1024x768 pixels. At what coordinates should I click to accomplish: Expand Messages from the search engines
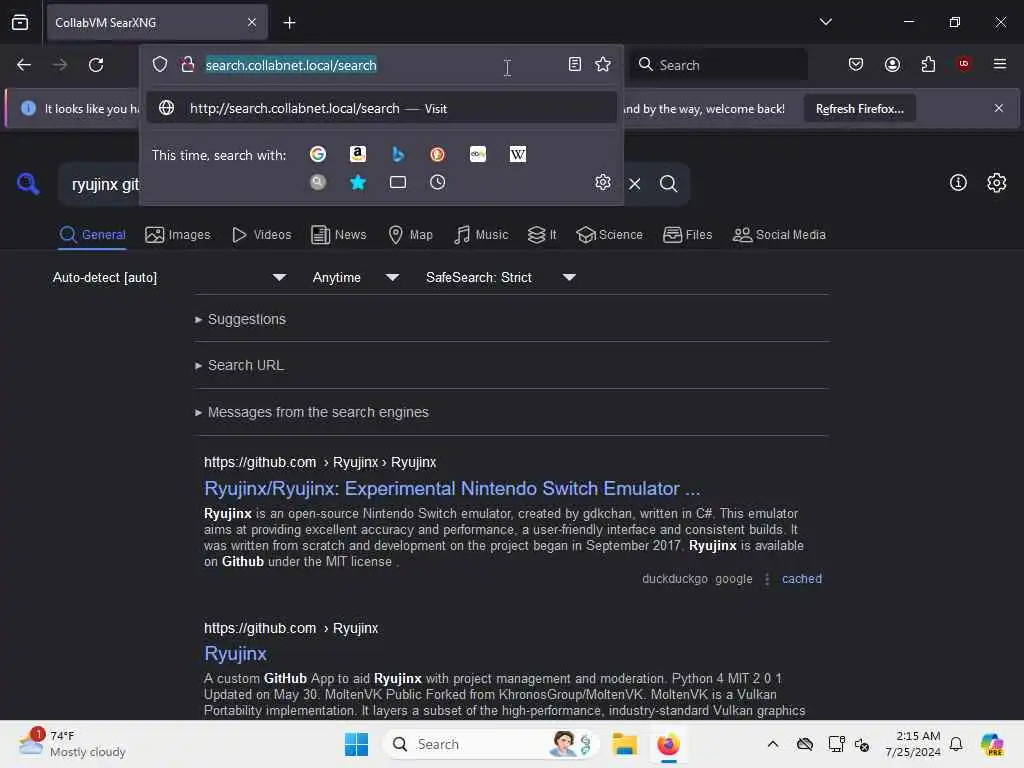coord(312,413)
